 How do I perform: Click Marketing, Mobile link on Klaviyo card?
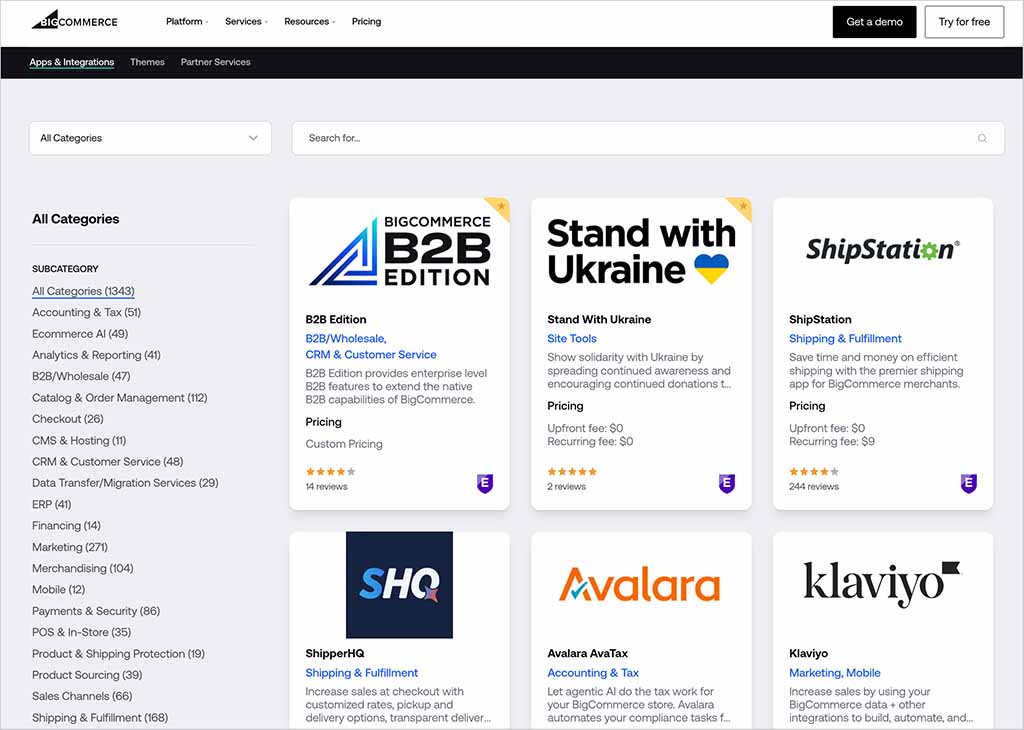(835, 673)
